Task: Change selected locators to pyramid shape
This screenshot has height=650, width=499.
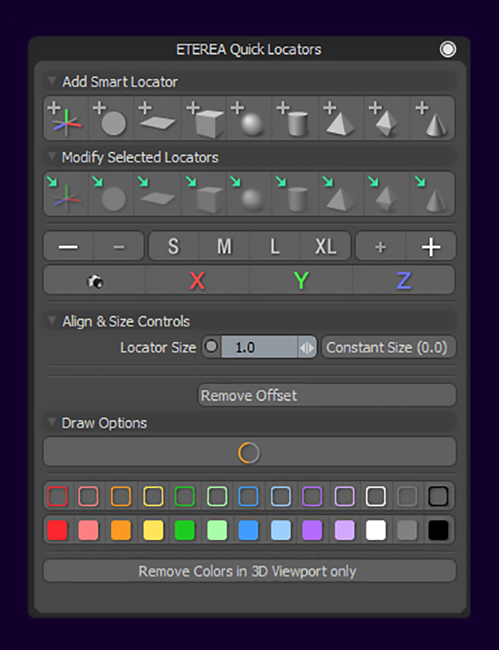Action: click(341, 194)
